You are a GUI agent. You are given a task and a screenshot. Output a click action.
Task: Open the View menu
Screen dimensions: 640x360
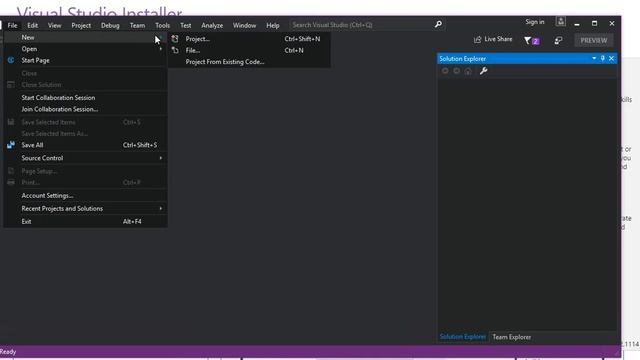click(x=54, y=25)
